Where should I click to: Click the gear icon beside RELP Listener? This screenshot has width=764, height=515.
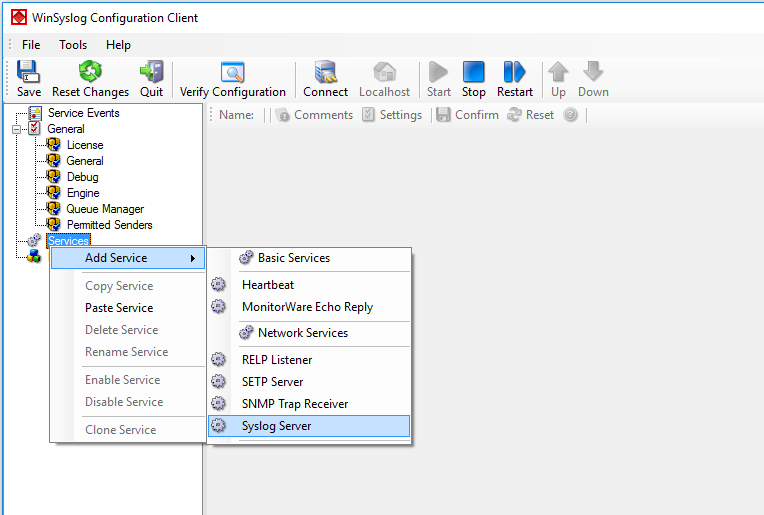[218, 359]
